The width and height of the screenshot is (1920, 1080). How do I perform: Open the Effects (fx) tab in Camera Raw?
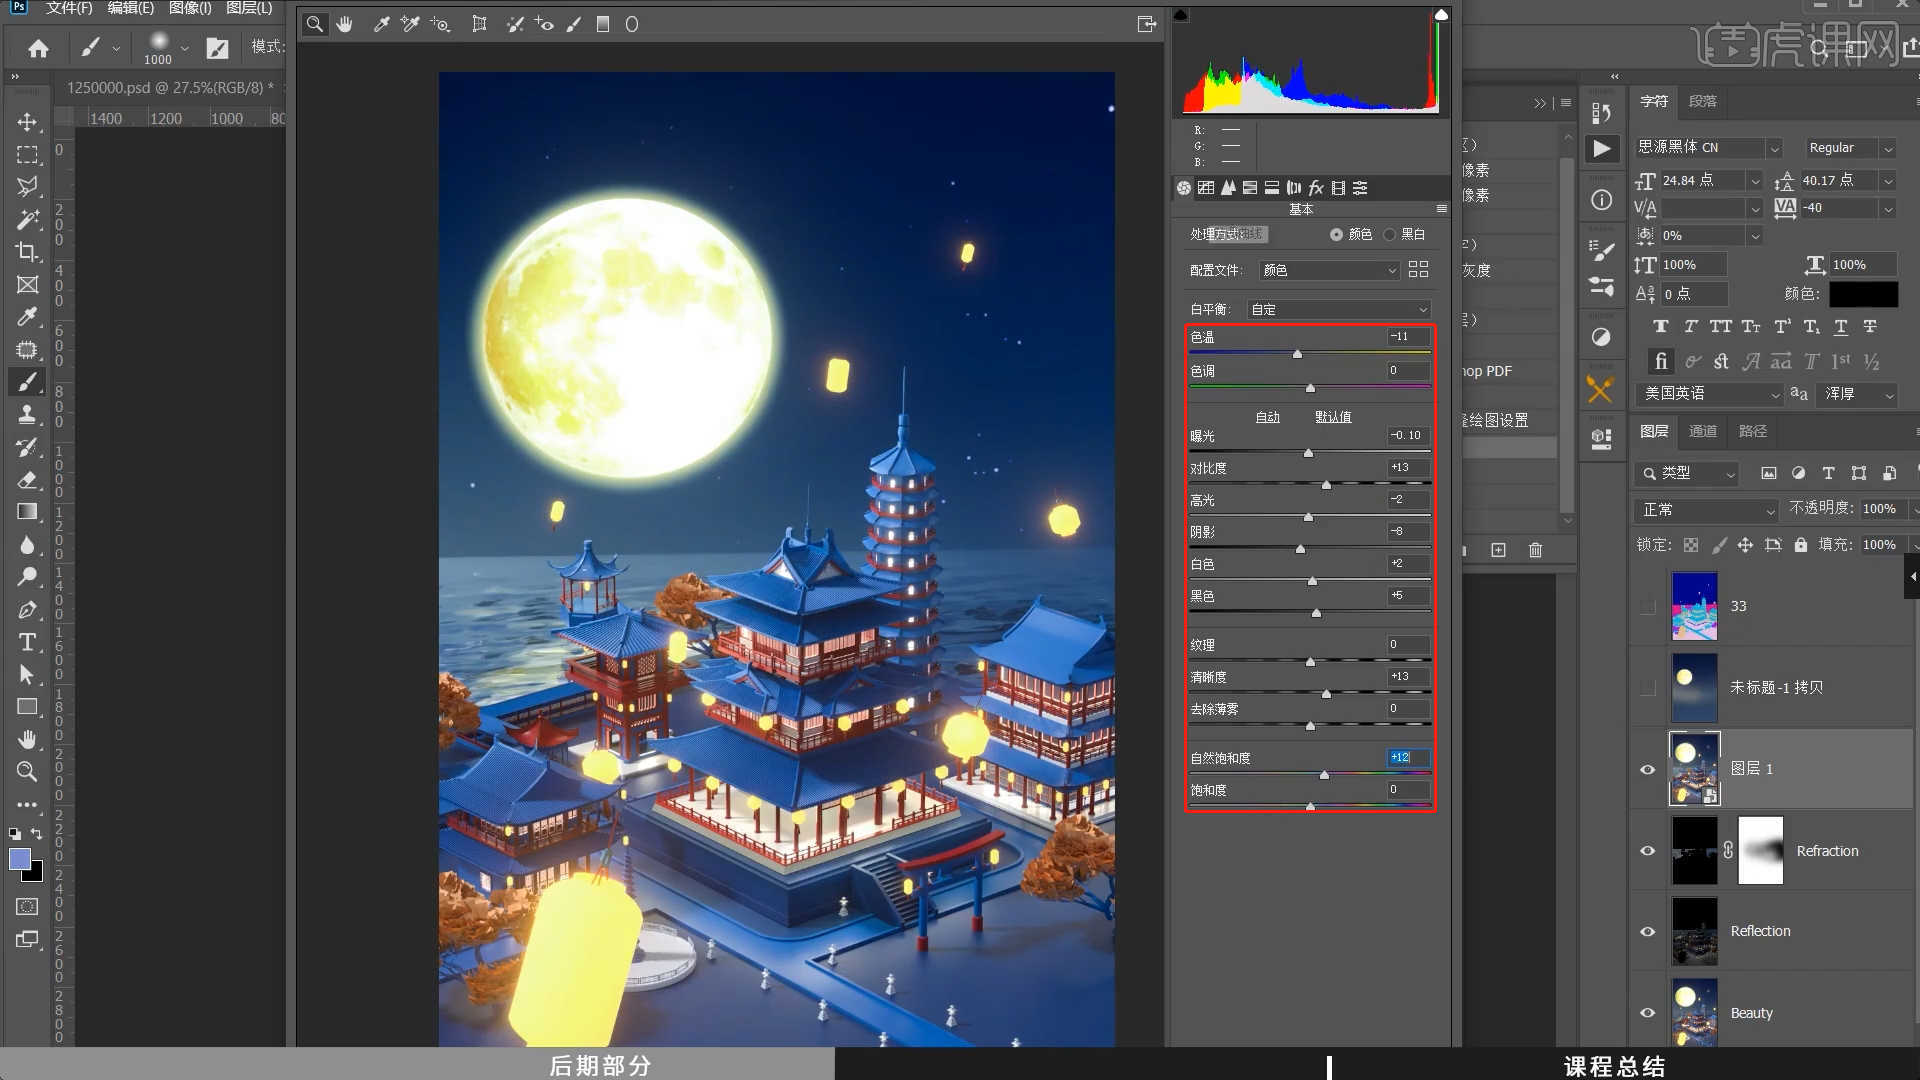1317,188
